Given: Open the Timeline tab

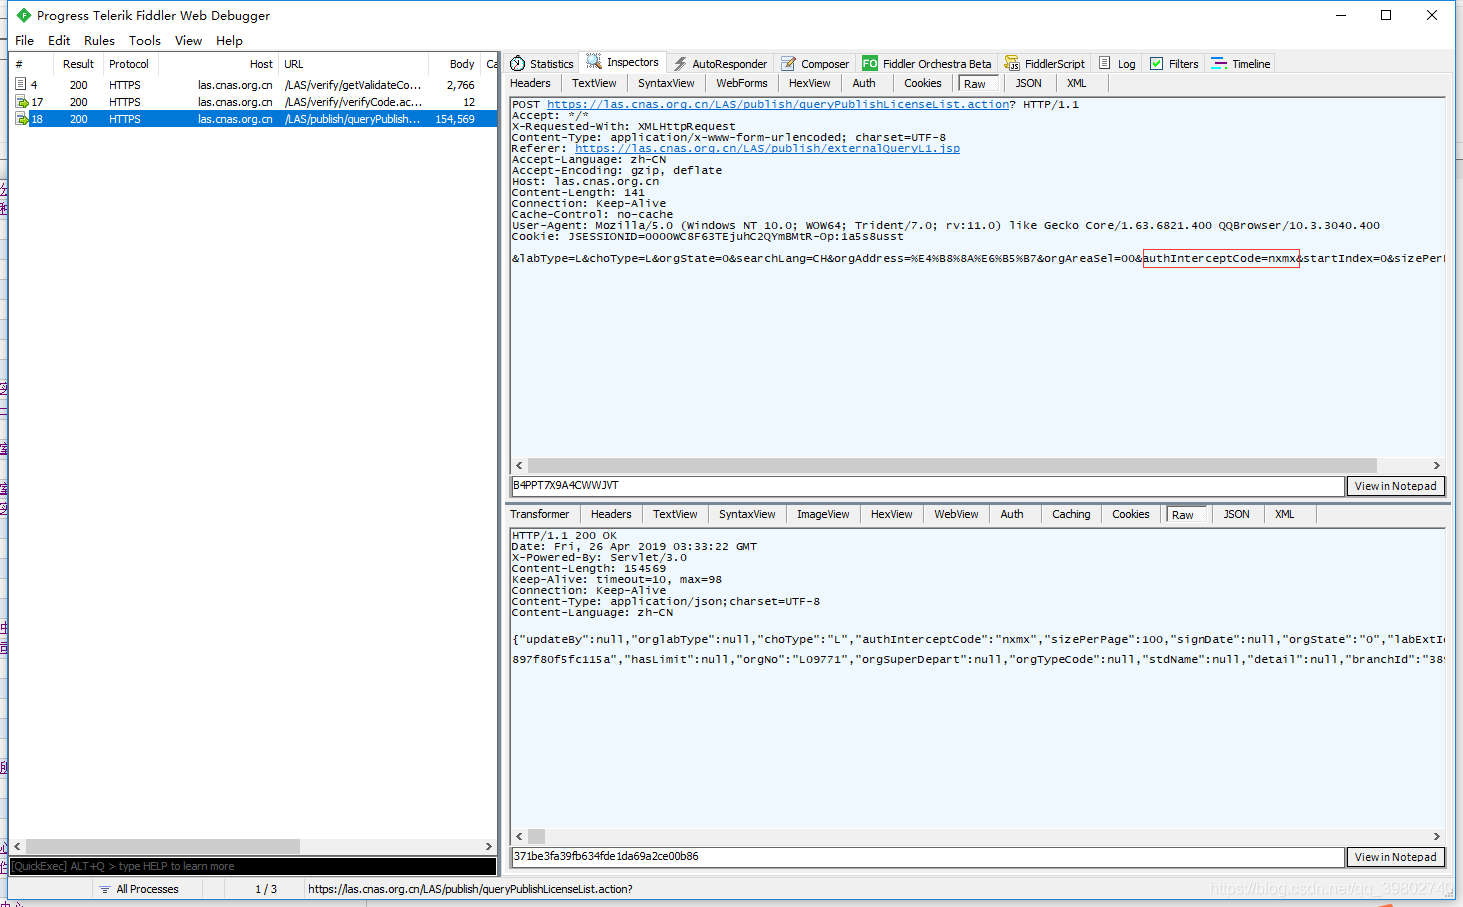Looking at the screenshot, I should [1240, 64].
